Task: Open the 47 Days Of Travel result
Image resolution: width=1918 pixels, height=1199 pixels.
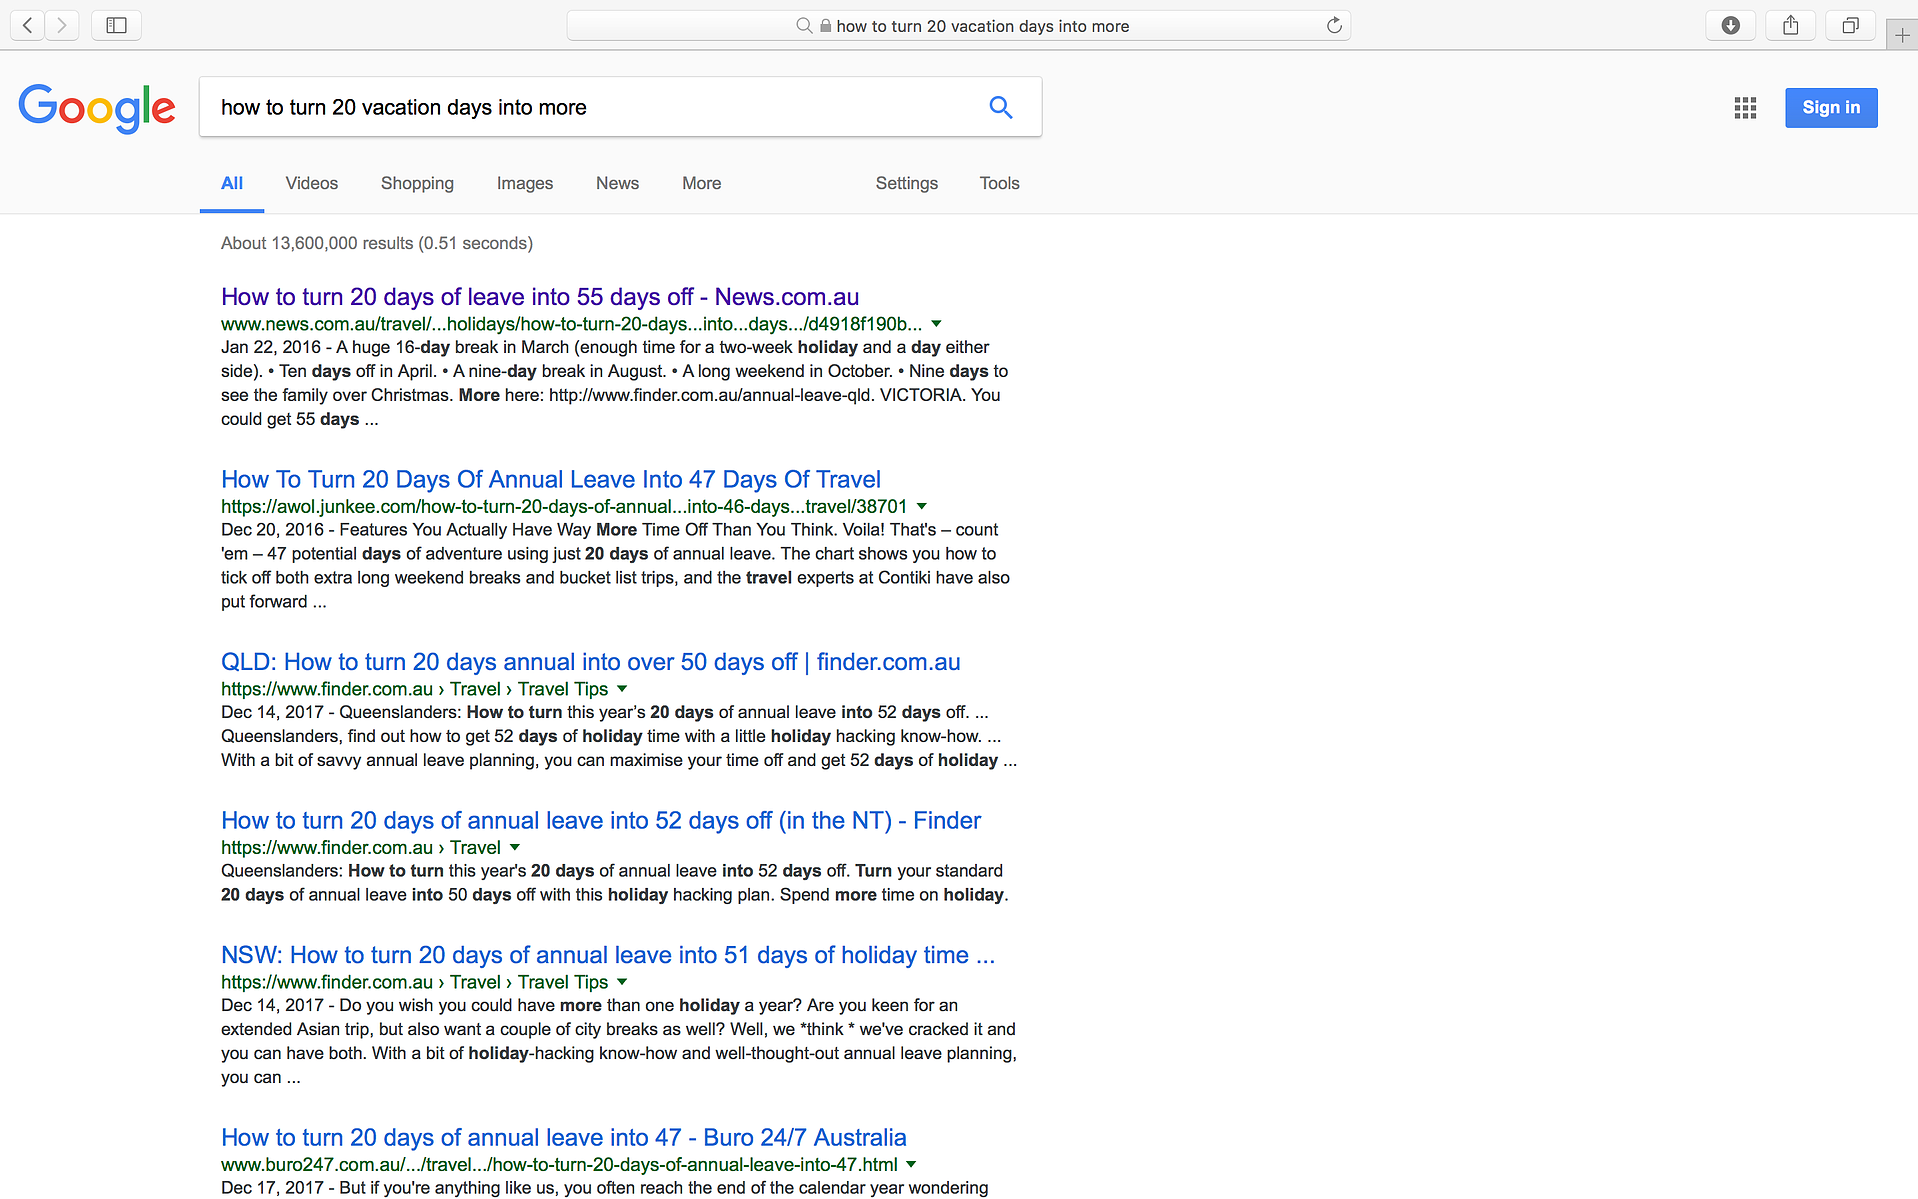Action: 551,479
